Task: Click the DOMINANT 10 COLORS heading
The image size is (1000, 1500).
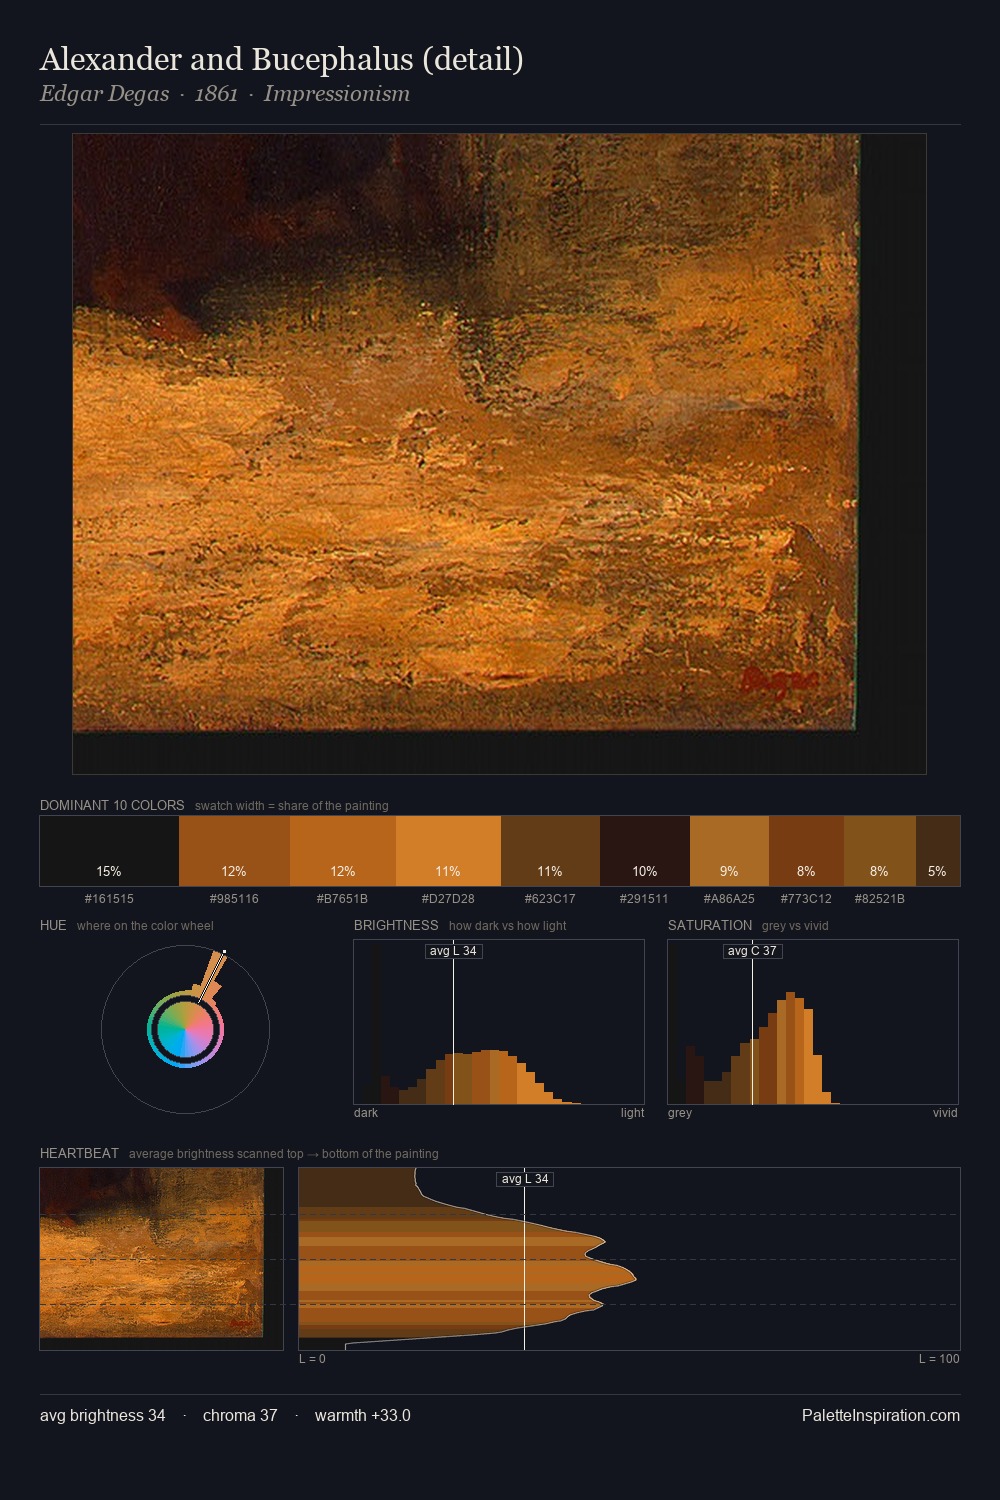Action: point(112,805)
